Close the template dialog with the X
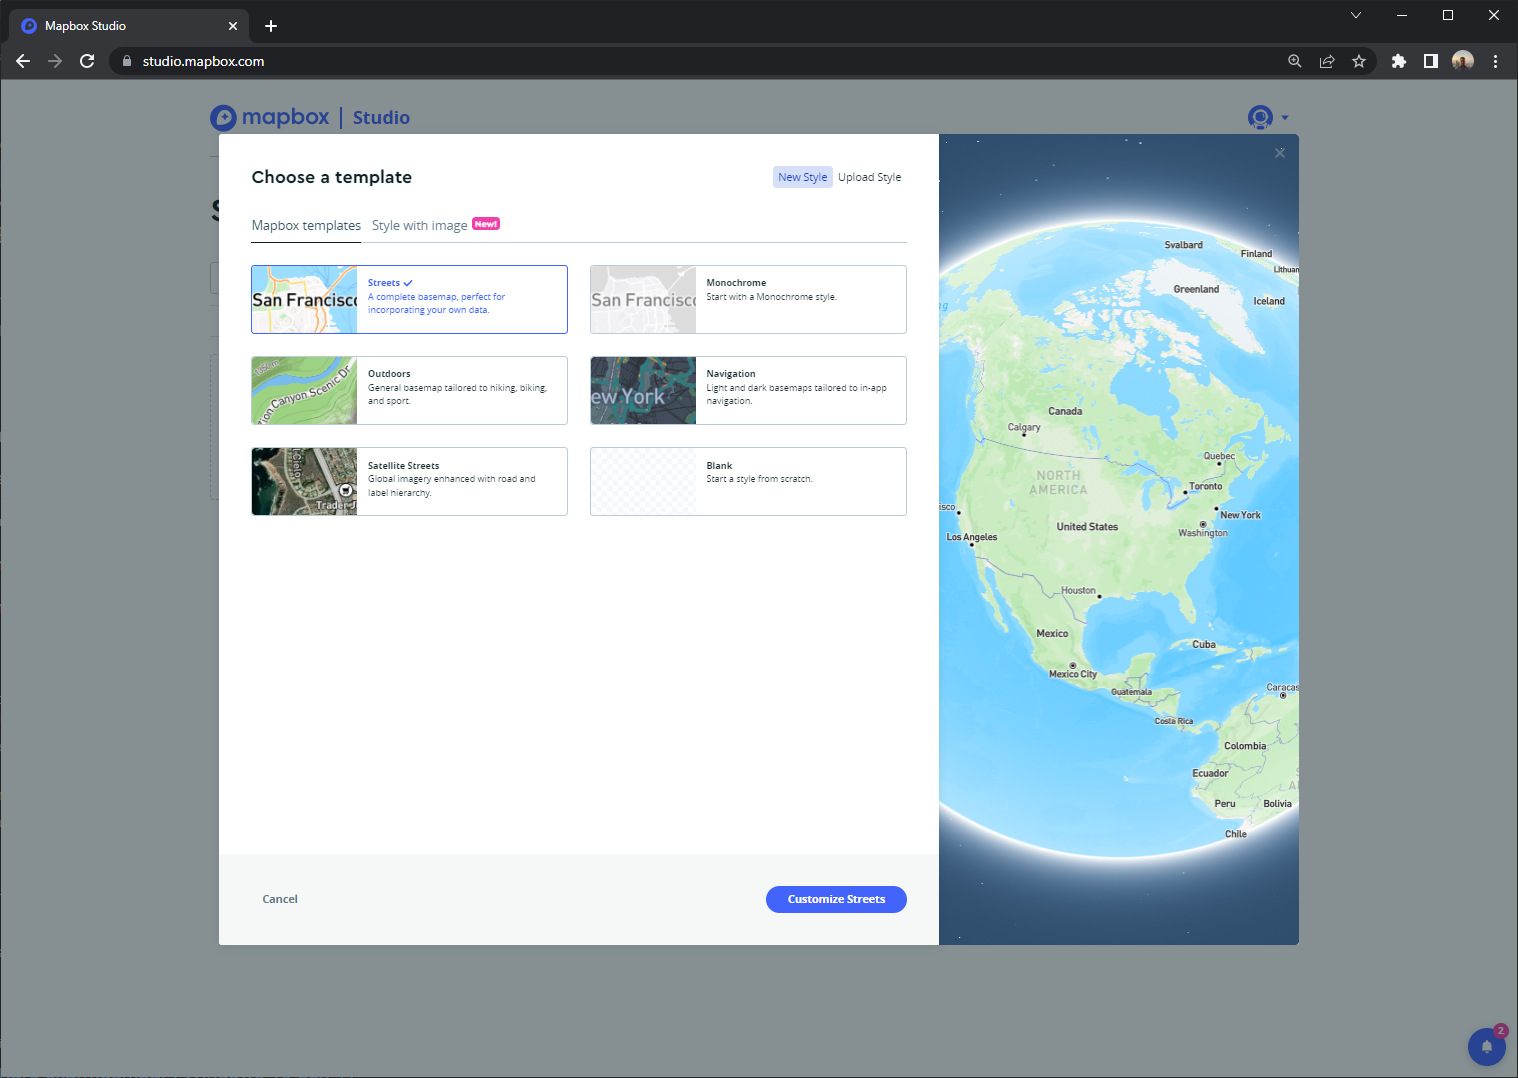 click(x=1280, y=153)
